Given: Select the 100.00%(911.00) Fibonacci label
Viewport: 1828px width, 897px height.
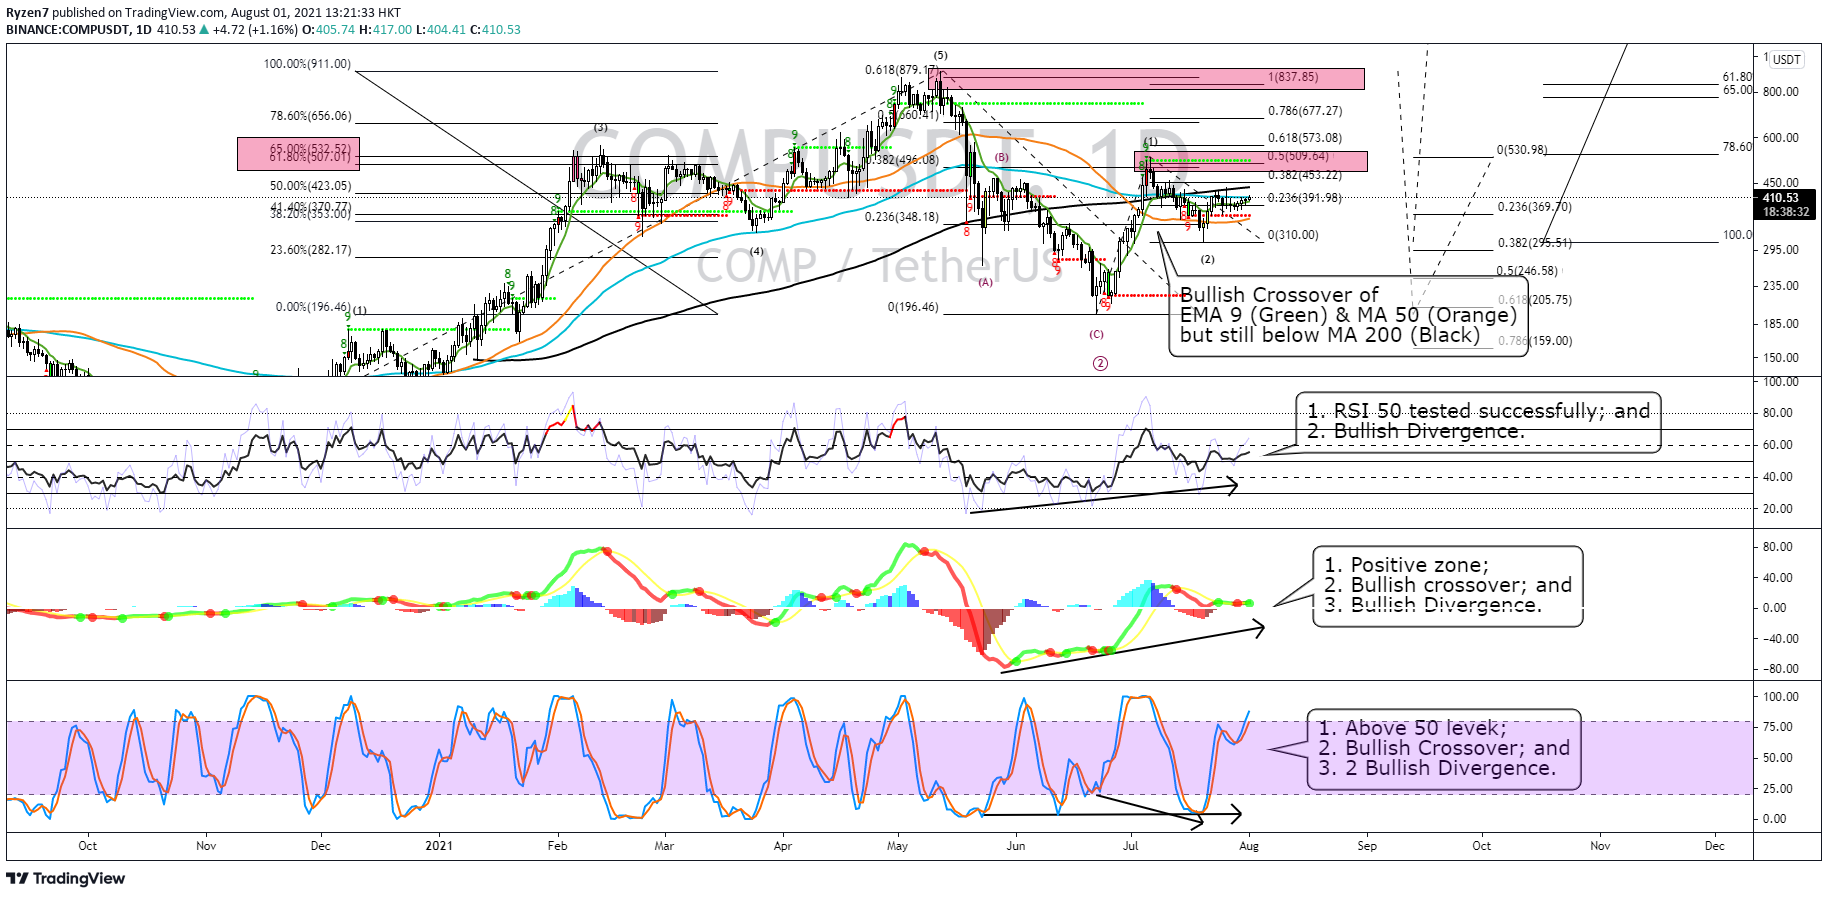Looking at the screenshot, I should 307,64.
